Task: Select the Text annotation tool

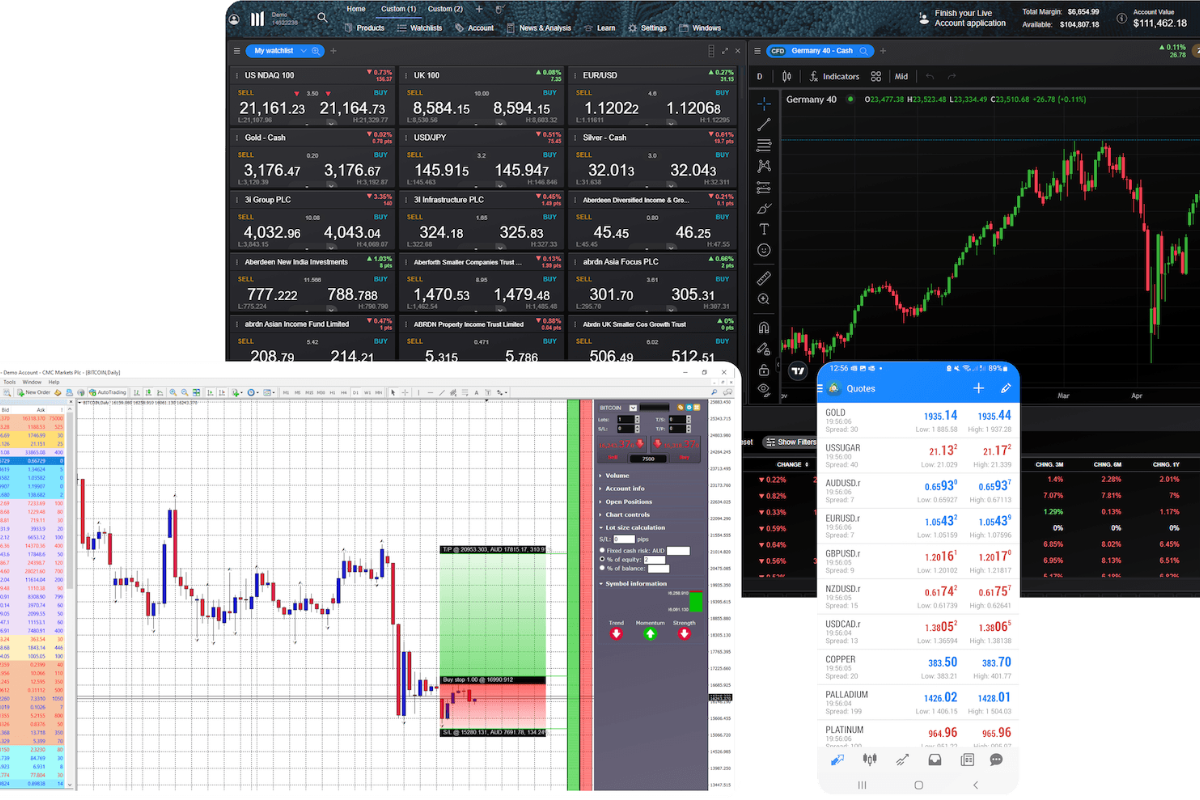Action: pos(764,230)
